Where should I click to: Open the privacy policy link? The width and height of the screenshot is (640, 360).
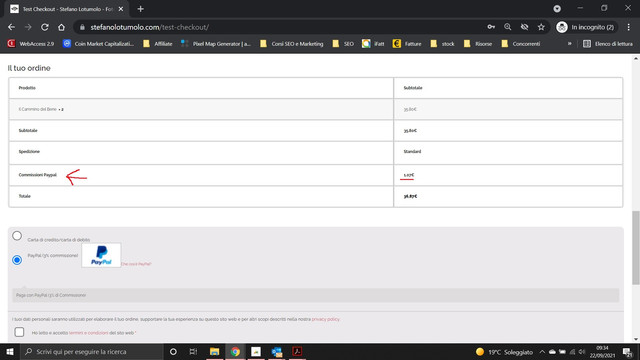point(326,319)
